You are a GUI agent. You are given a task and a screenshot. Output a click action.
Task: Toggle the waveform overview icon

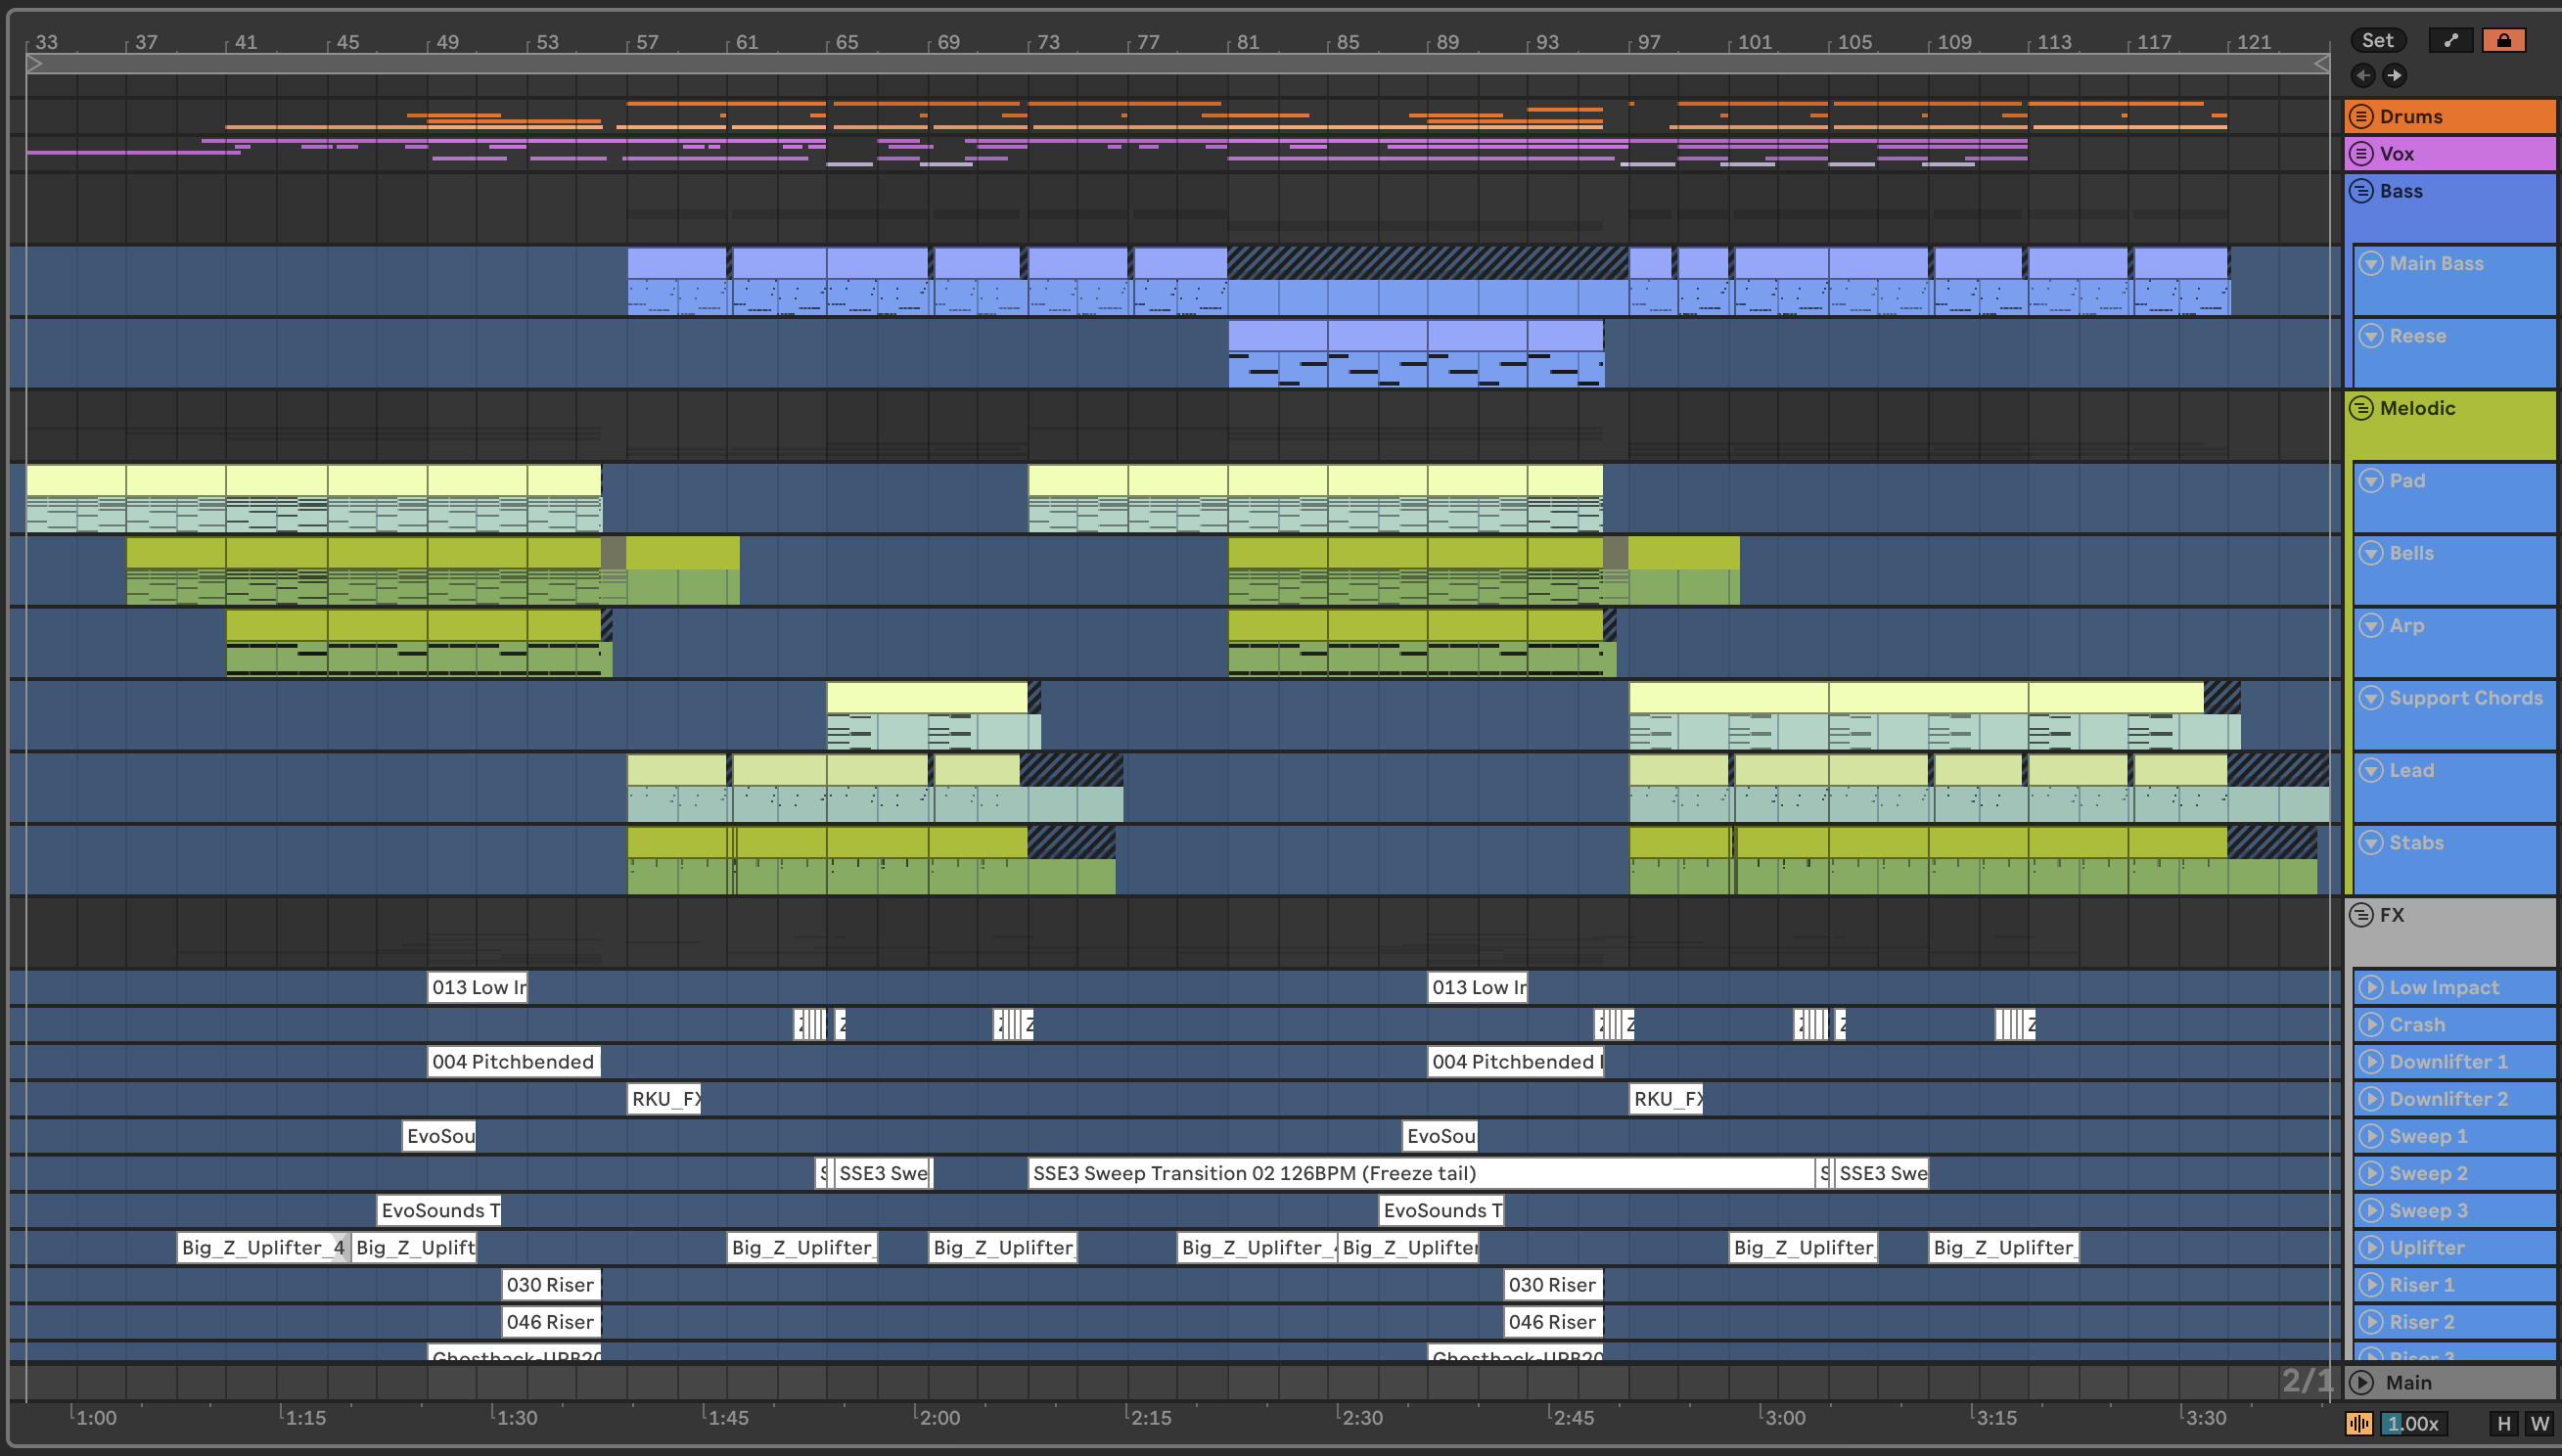(x=2359, y=1423)
